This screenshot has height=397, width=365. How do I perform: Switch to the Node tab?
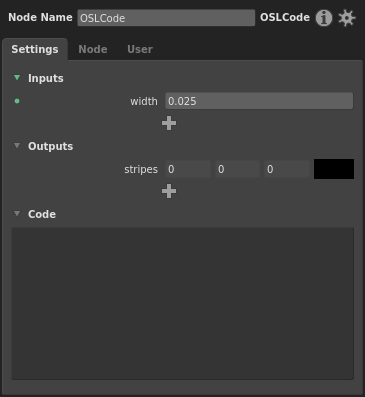pyautogui.click(x=93, y=49)
